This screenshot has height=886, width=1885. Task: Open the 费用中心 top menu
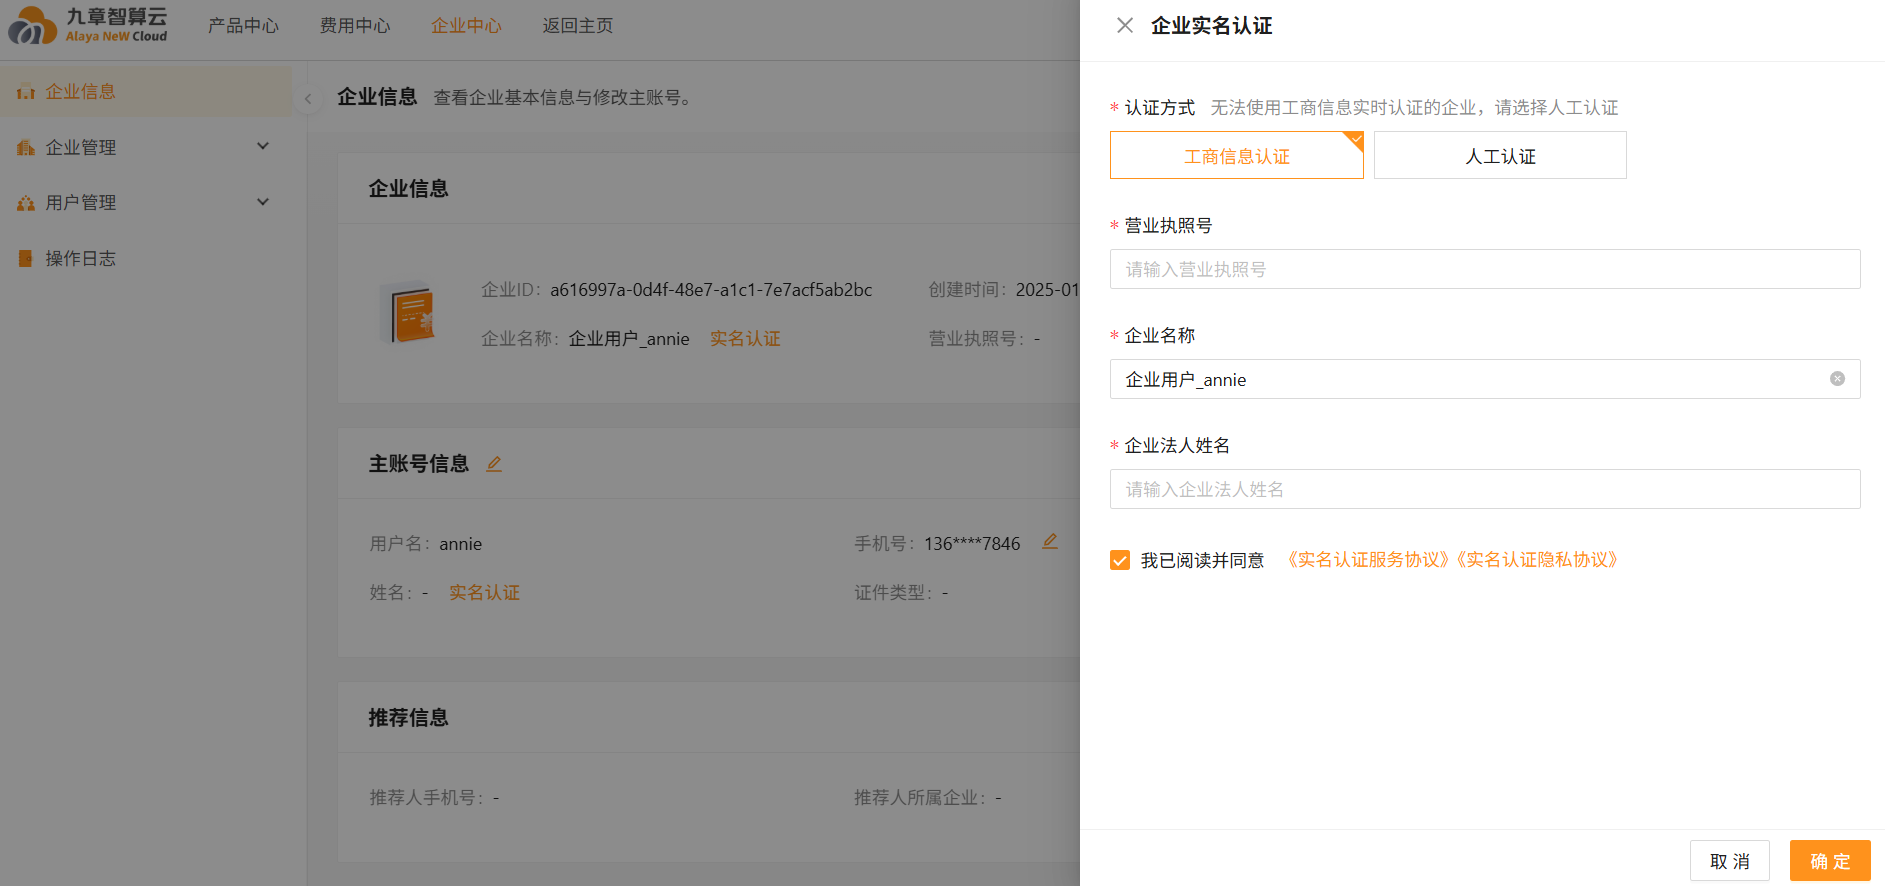[x=355, y=26]
